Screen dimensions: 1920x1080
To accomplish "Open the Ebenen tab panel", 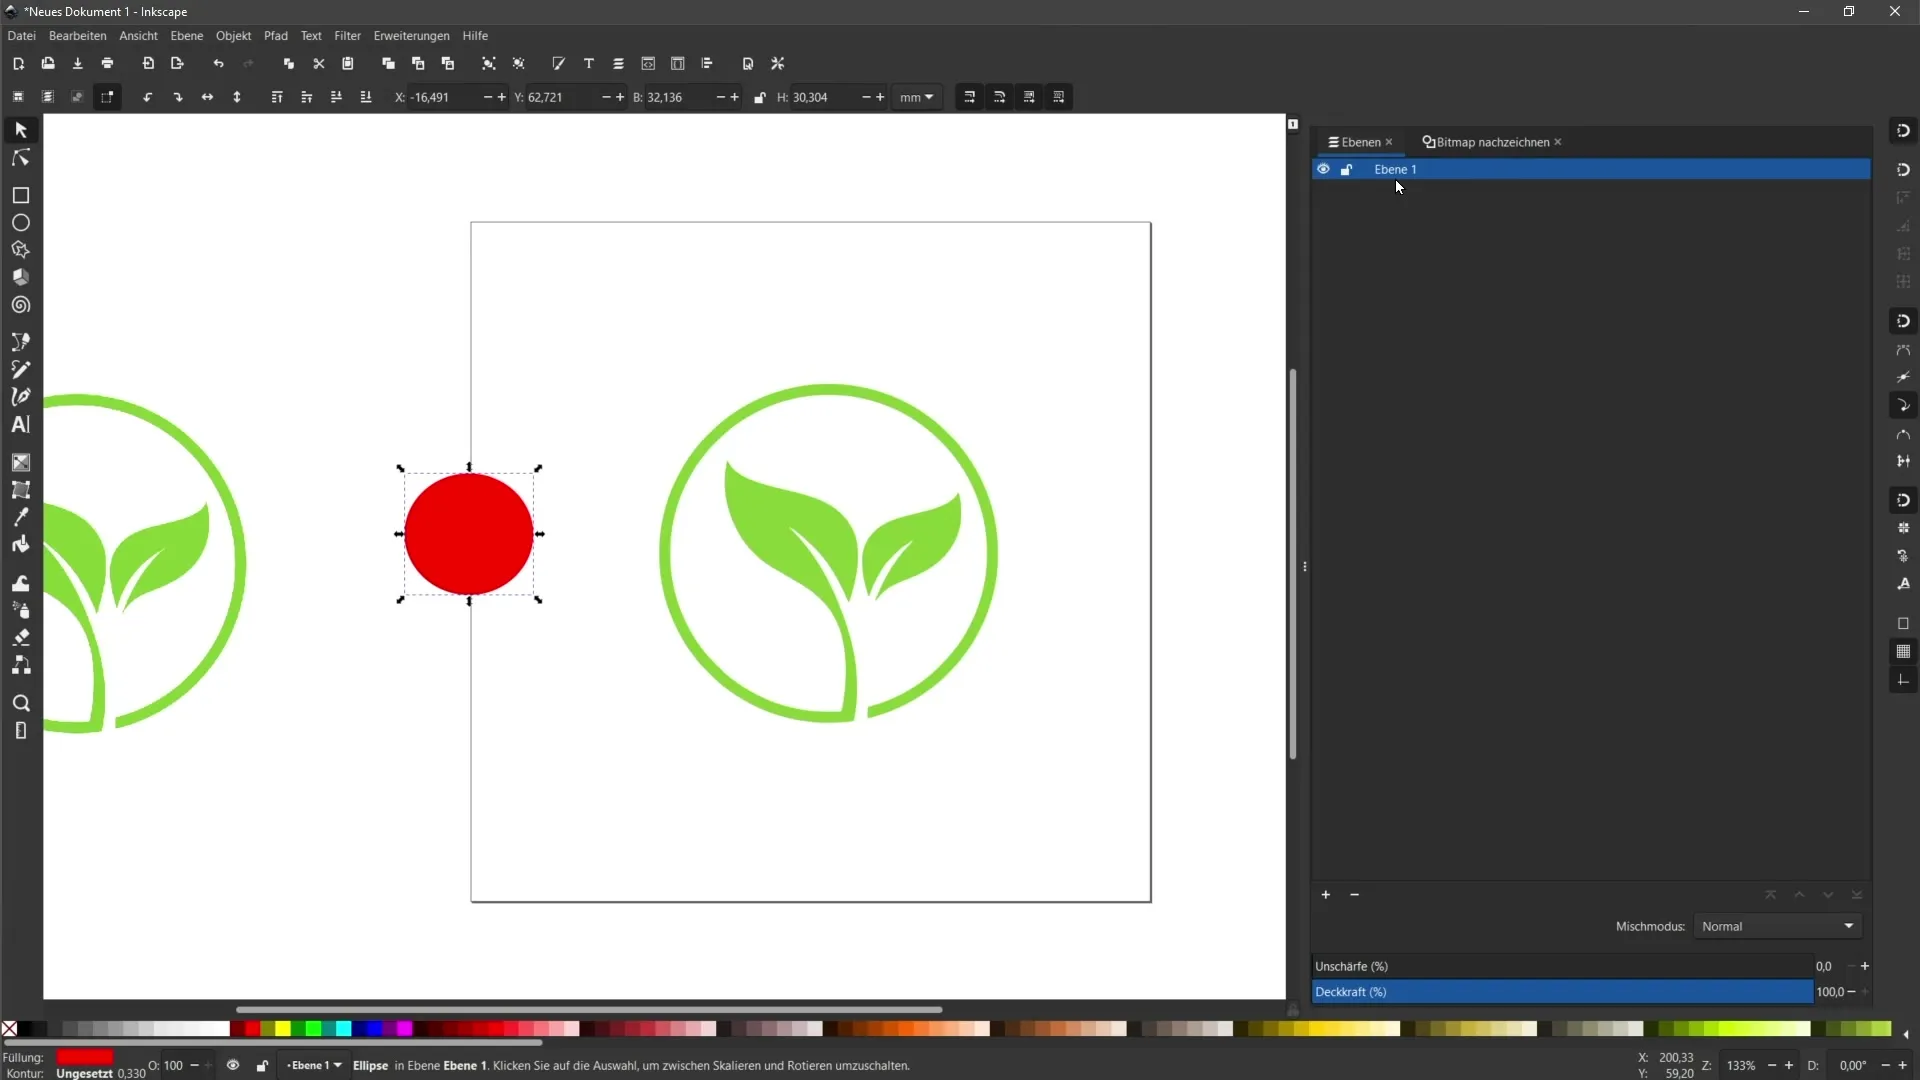I will 1357,141.
